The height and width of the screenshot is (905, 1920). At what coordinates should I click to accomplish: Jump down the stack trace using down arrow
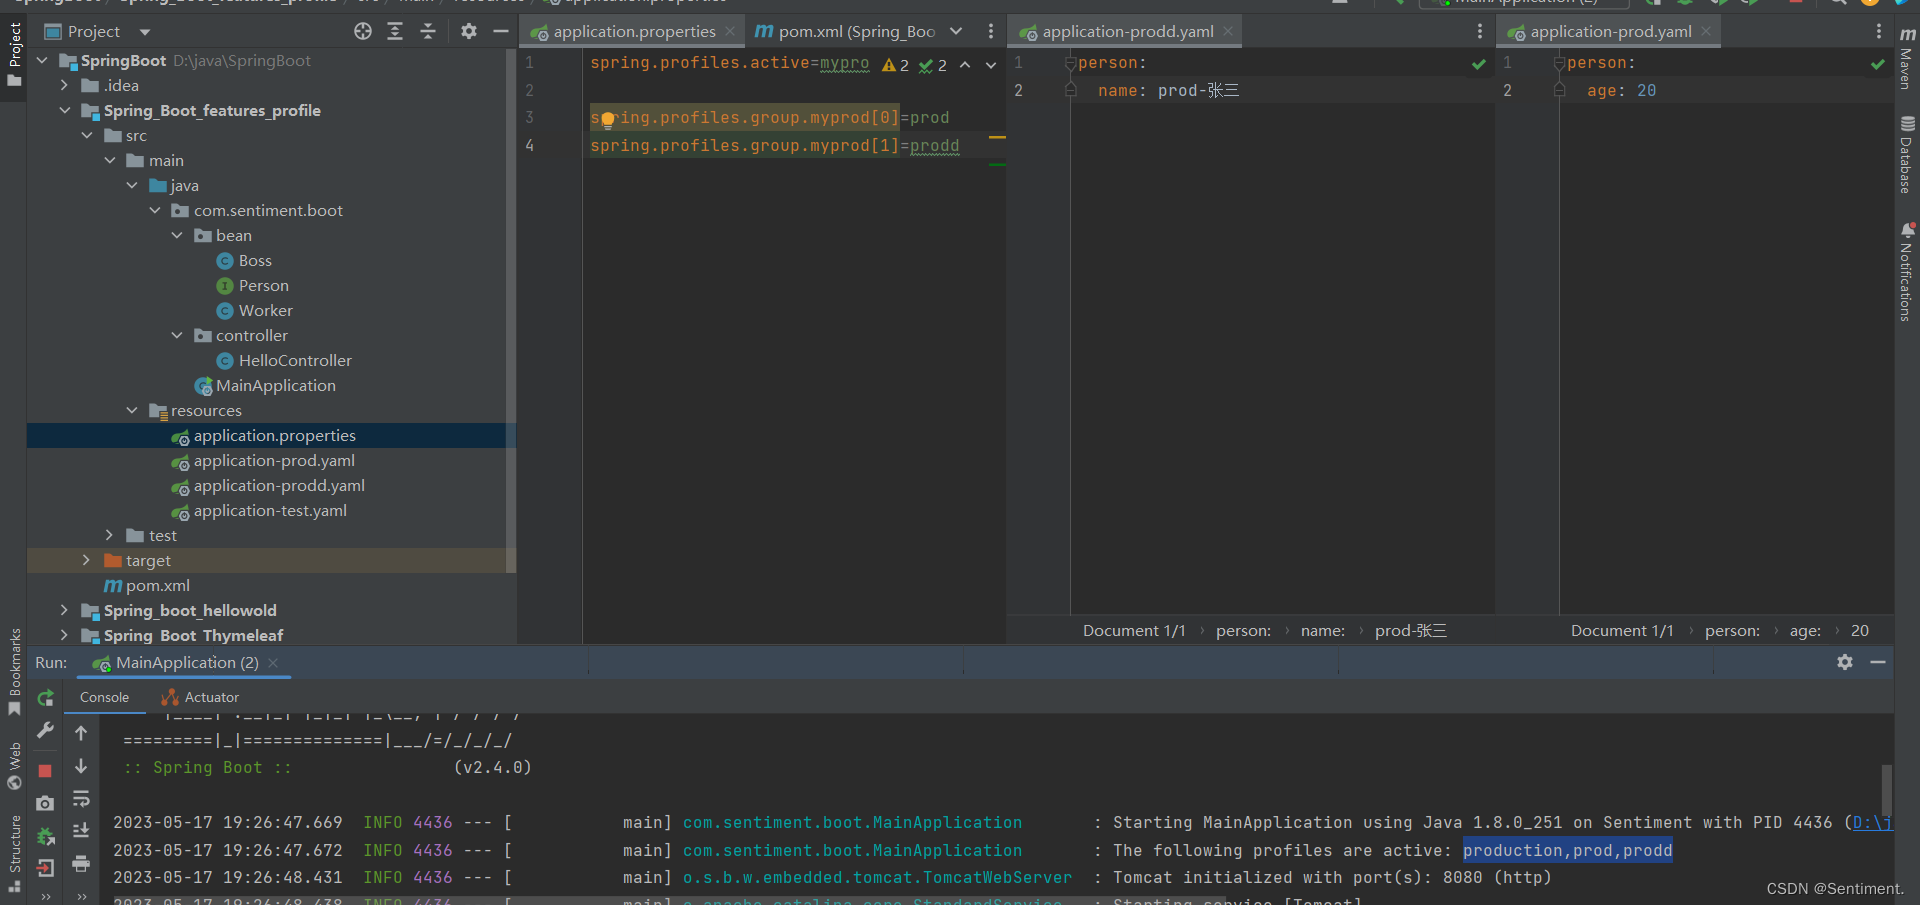coord(81,766)
